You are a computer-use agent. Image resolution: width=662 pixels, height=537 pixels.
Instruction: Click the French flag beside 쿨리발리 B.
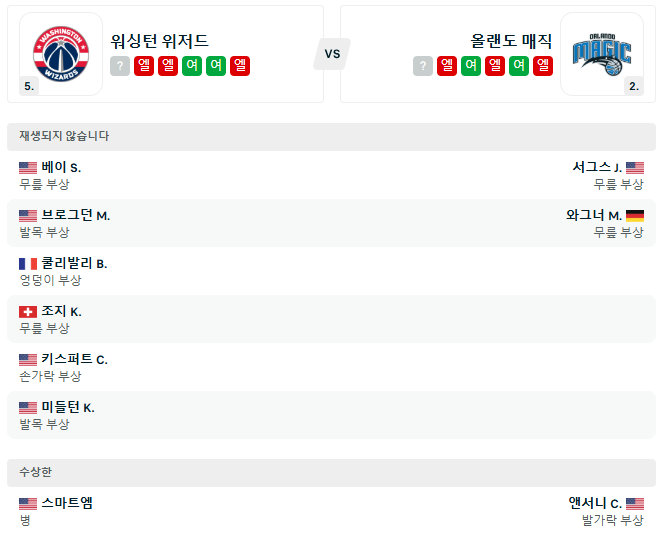(x=28, y=264)
